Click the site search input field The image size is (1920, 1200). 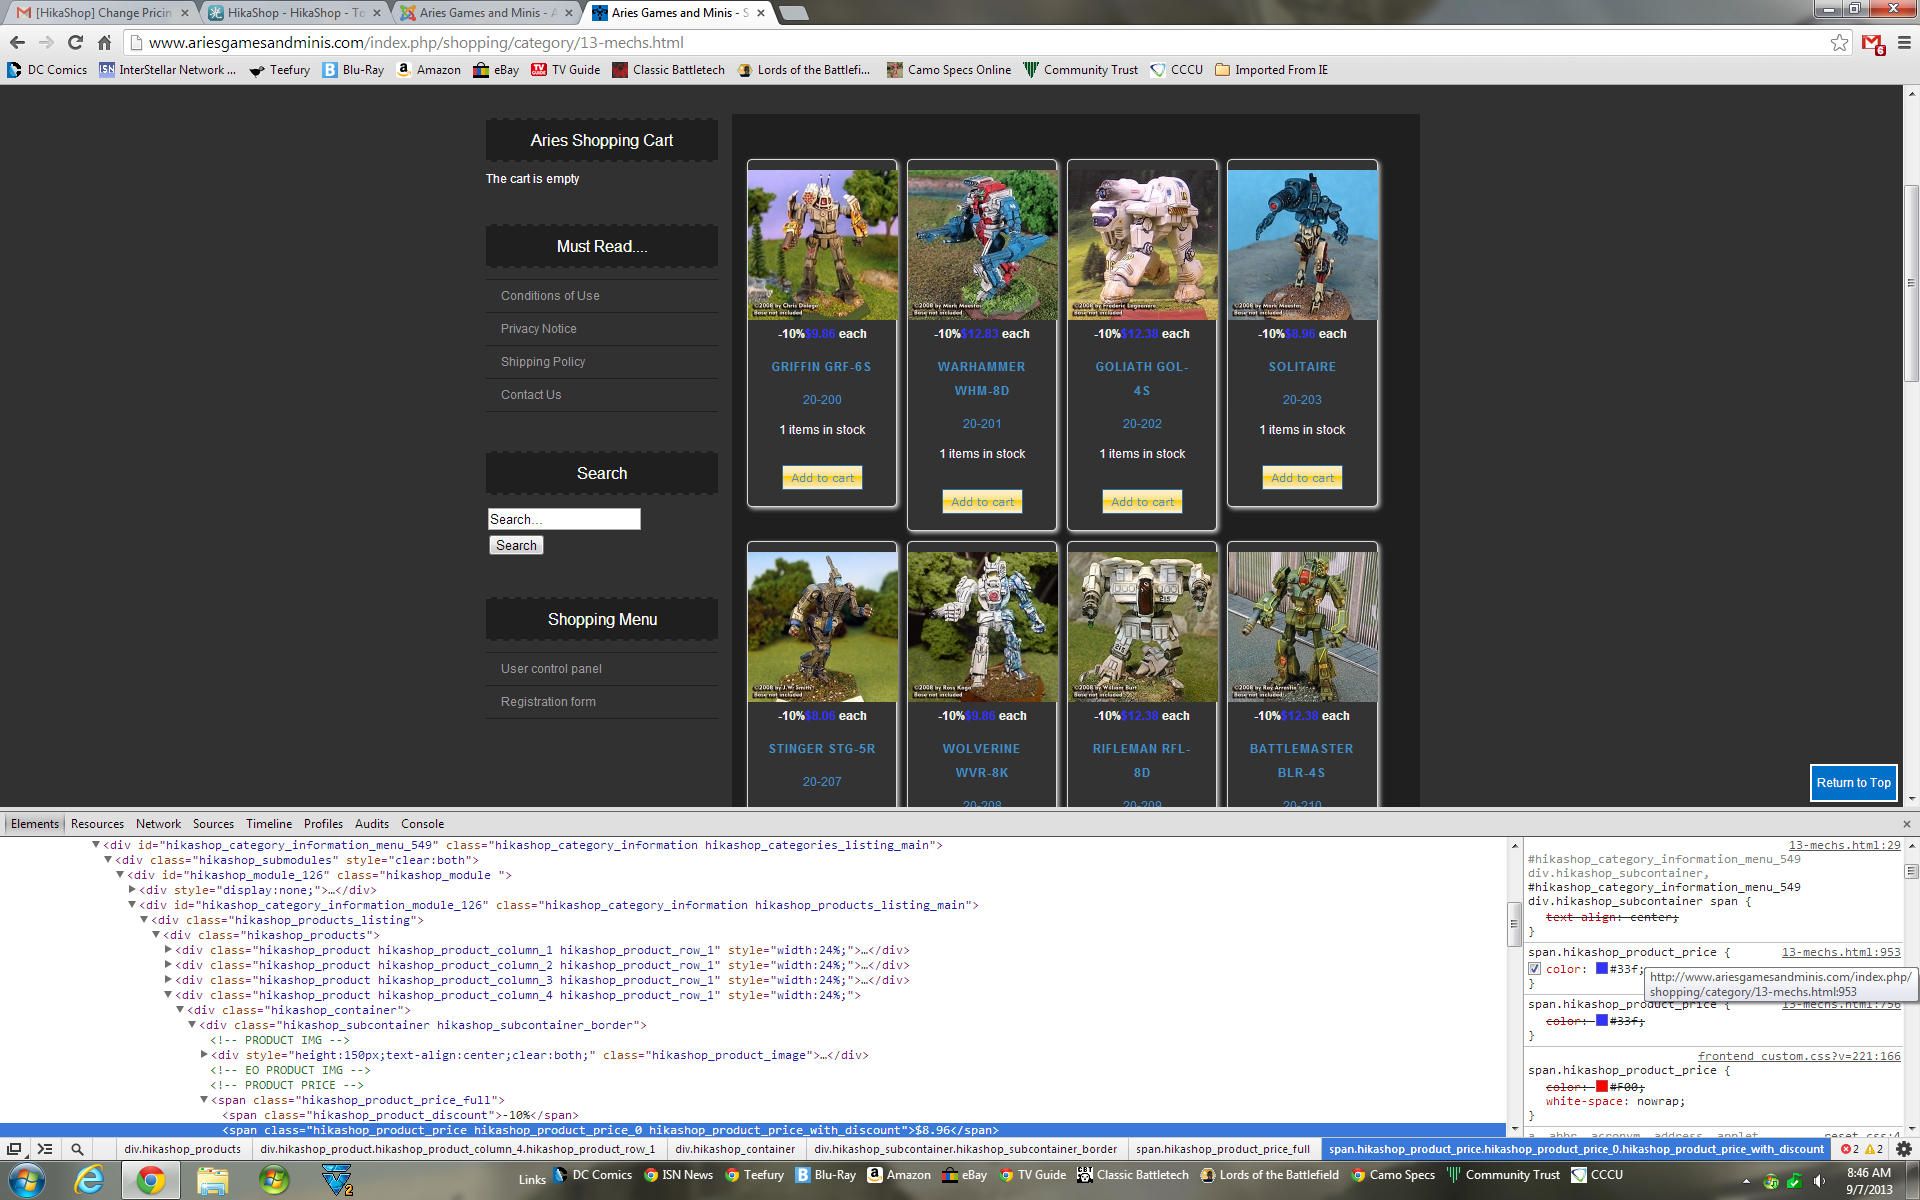[x=564, y=519]
